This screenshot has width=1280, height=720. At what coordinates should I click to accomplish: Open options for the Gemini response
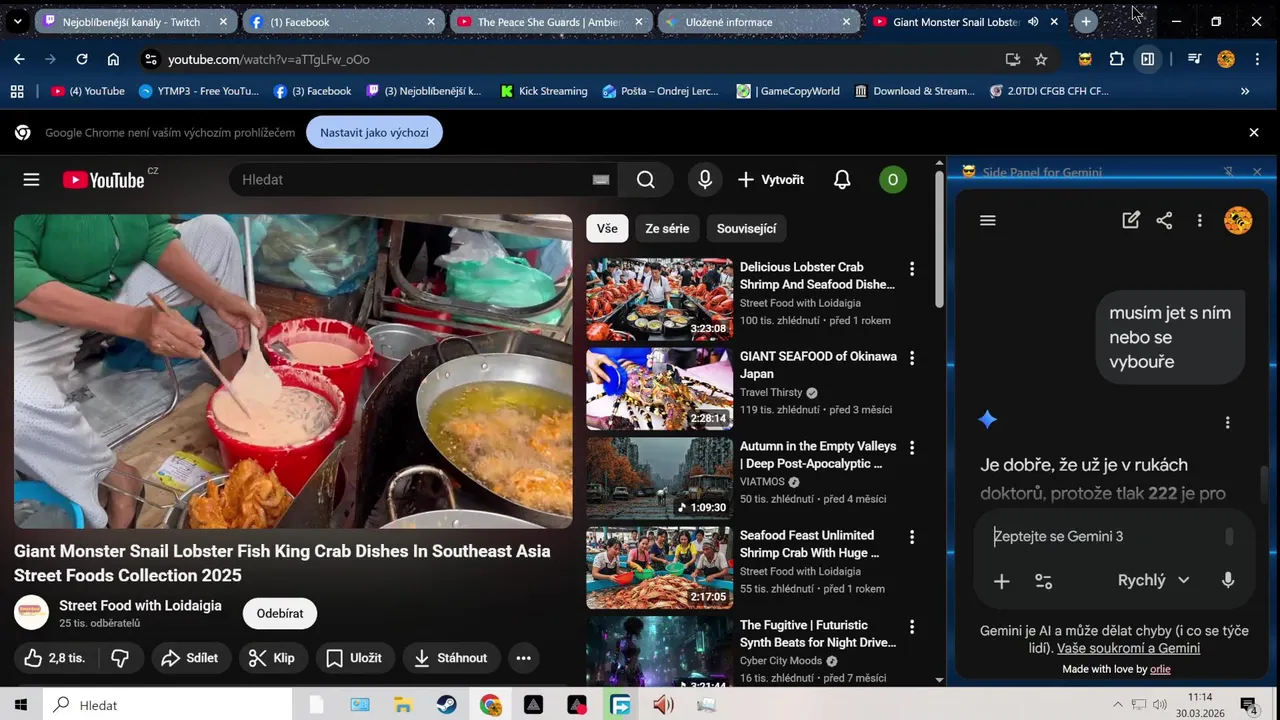[x=1227, y=423]
